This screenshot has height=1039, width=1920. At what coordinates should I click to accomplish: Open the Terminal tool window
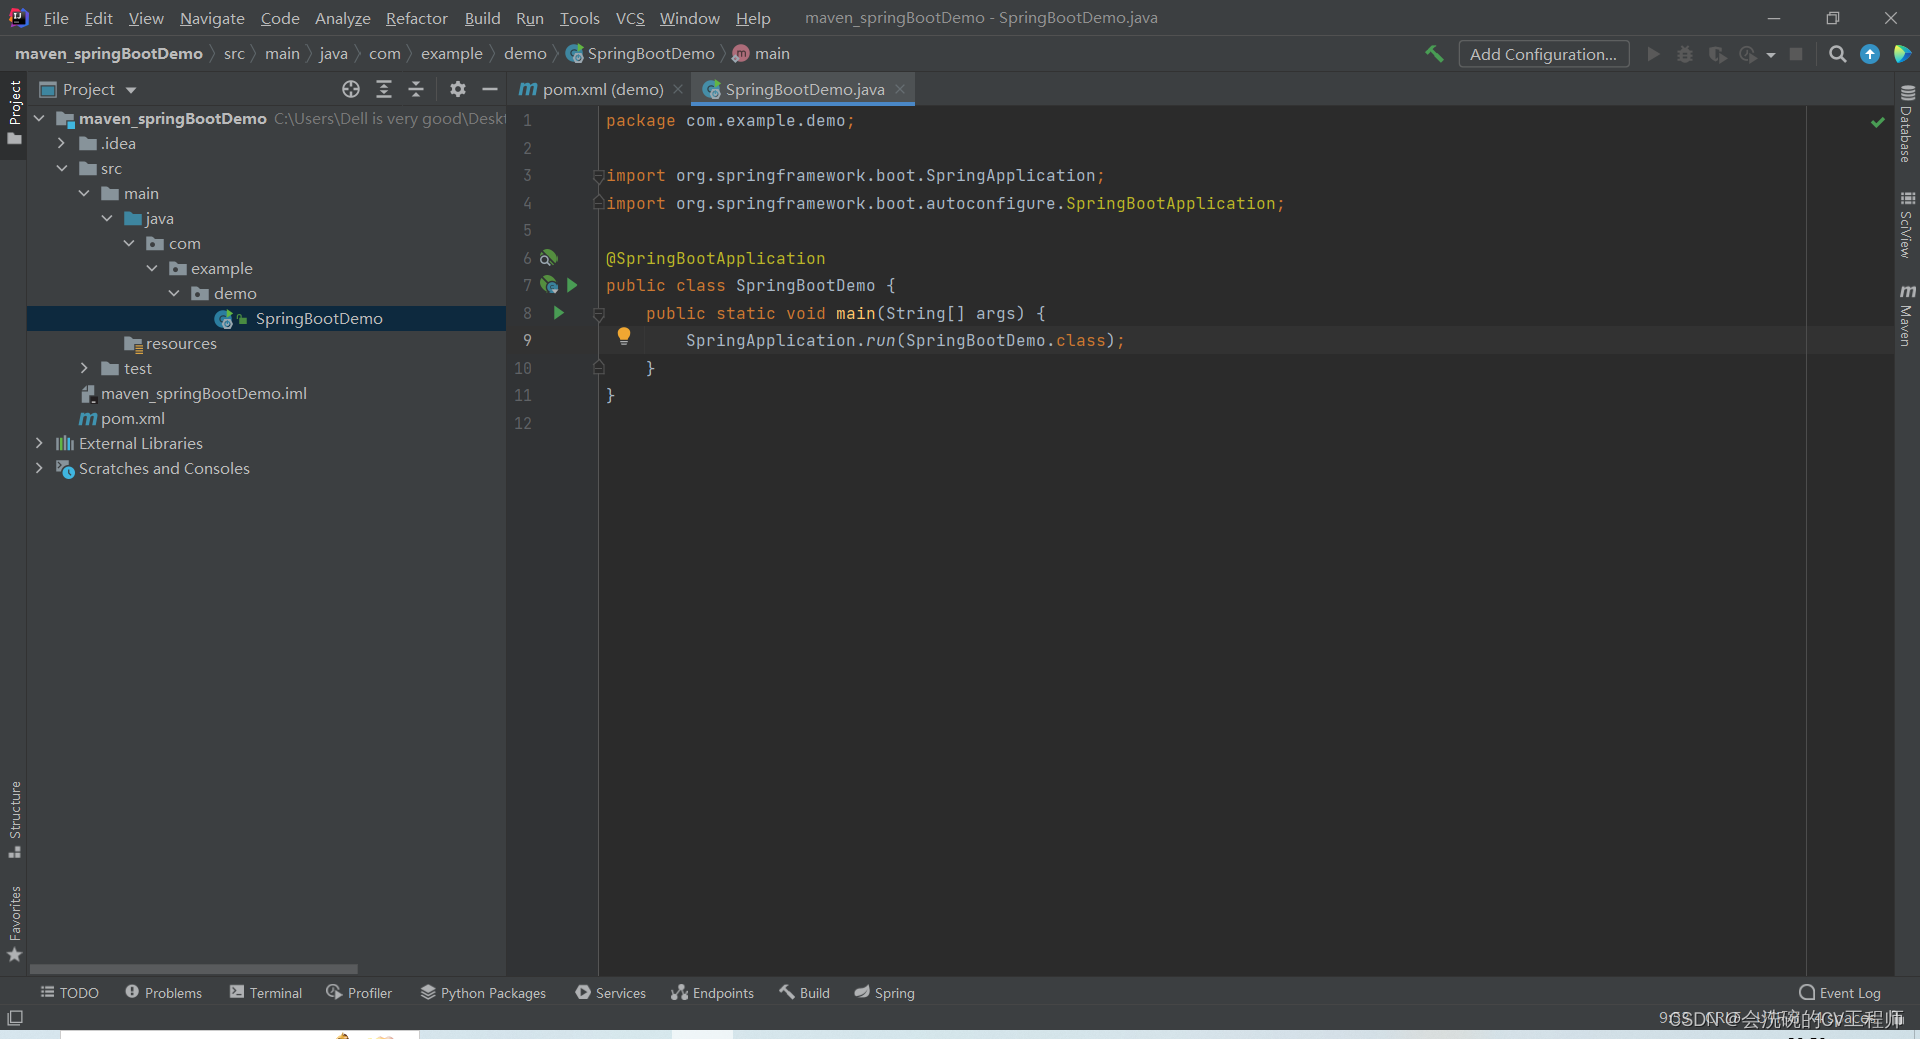click(265, 992)
